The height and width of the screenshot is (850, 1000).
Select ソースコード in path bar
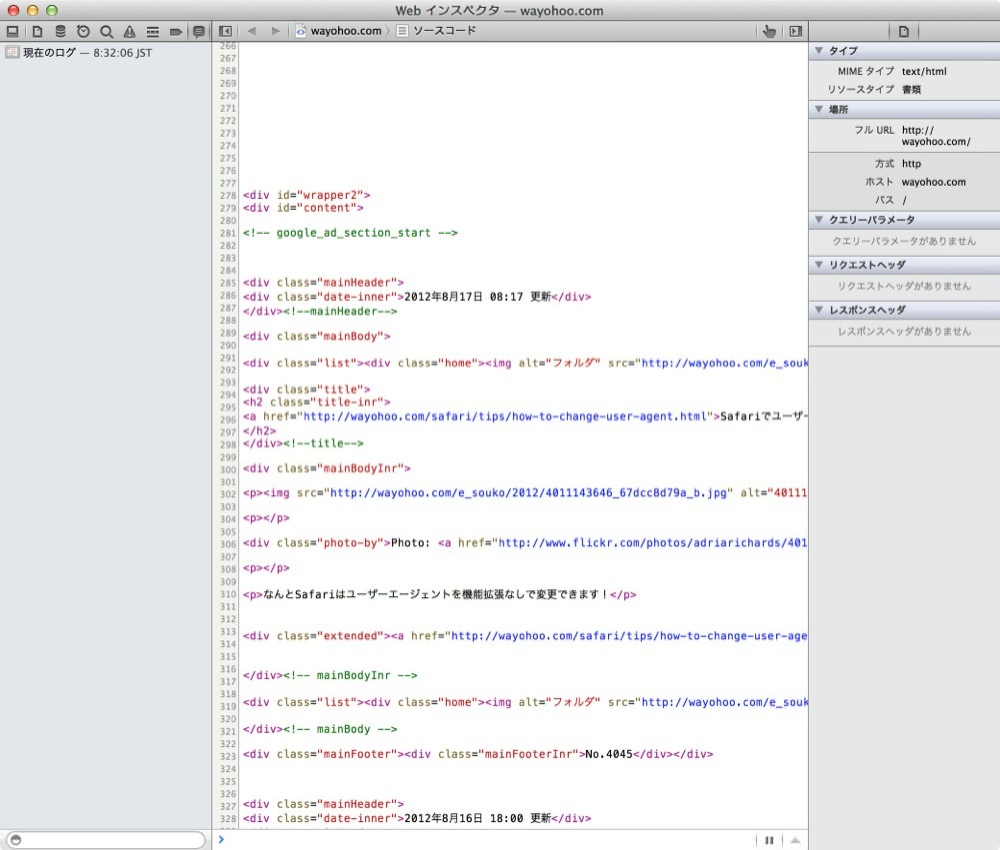[x=436, y=31]
